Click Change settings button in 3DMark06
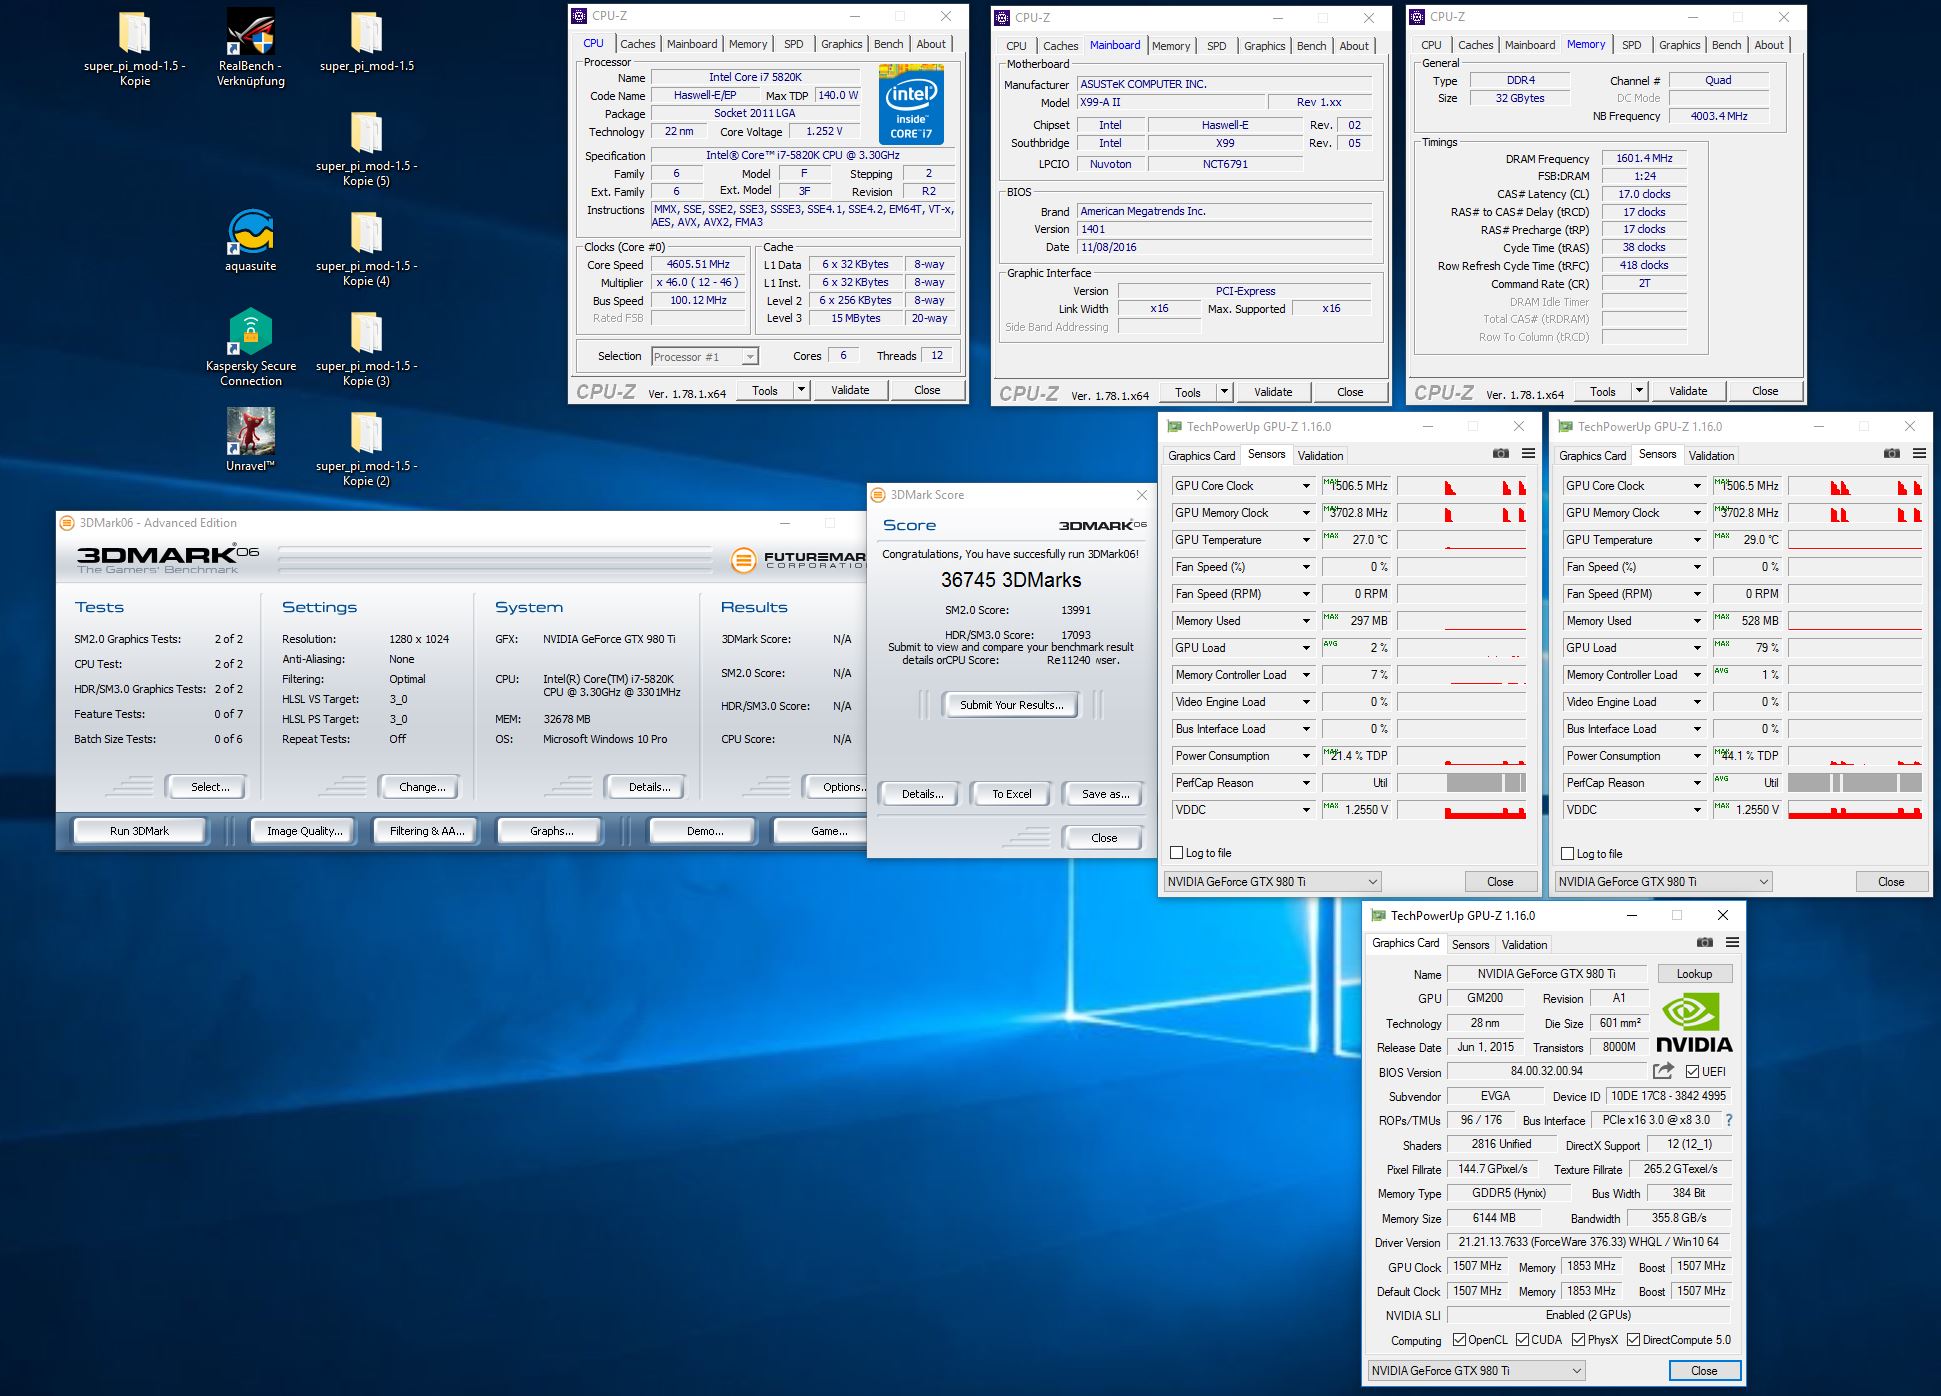The height and width of the screenshot is (1396, 1941). (422, 787)
